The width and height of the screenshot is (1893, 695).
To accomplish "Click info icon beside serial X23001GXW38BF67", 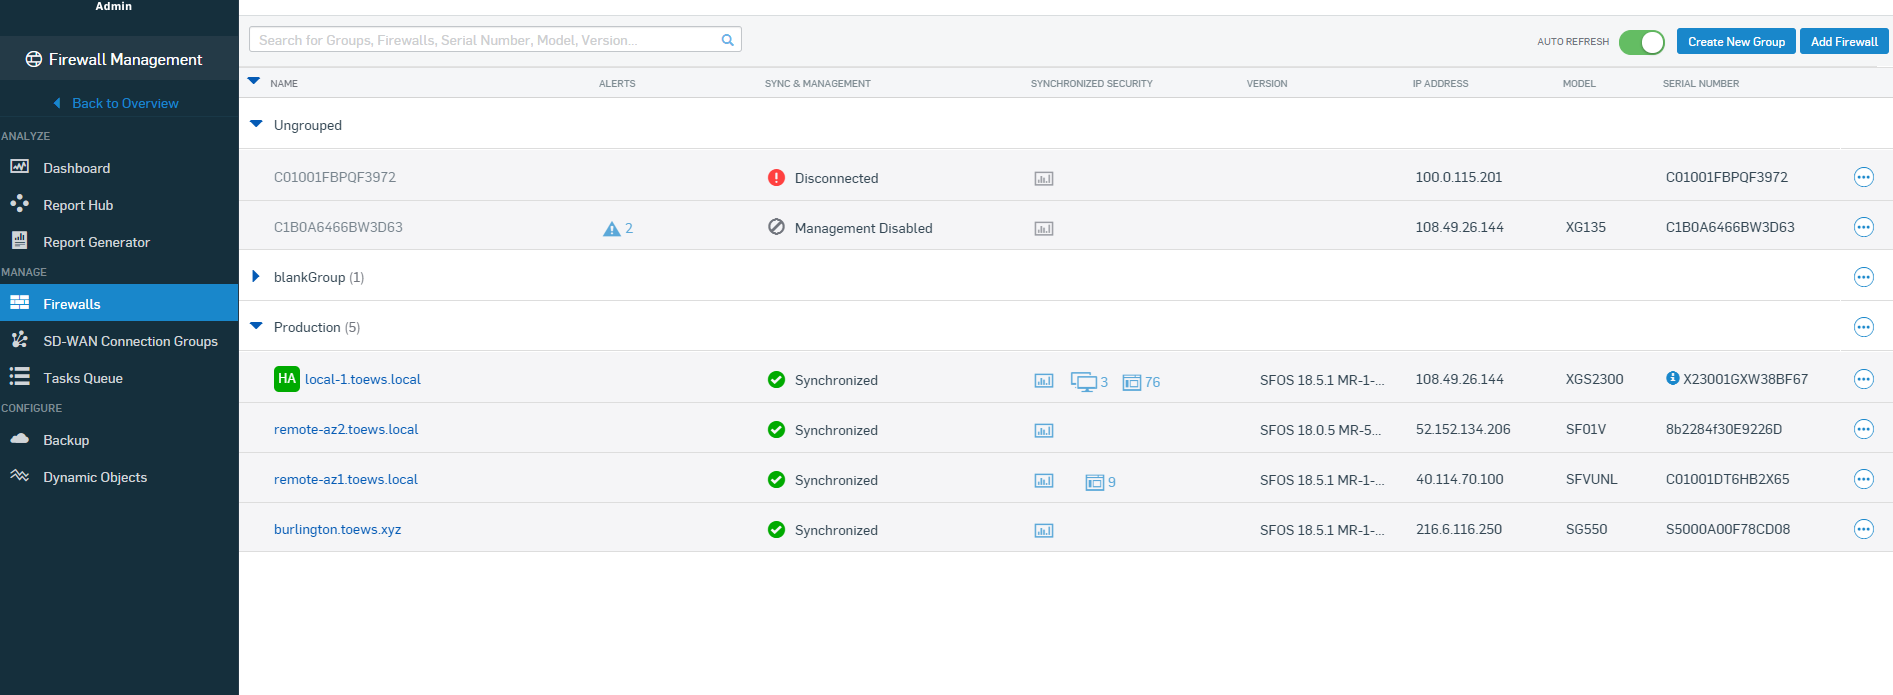I will tap(1672, 378).
